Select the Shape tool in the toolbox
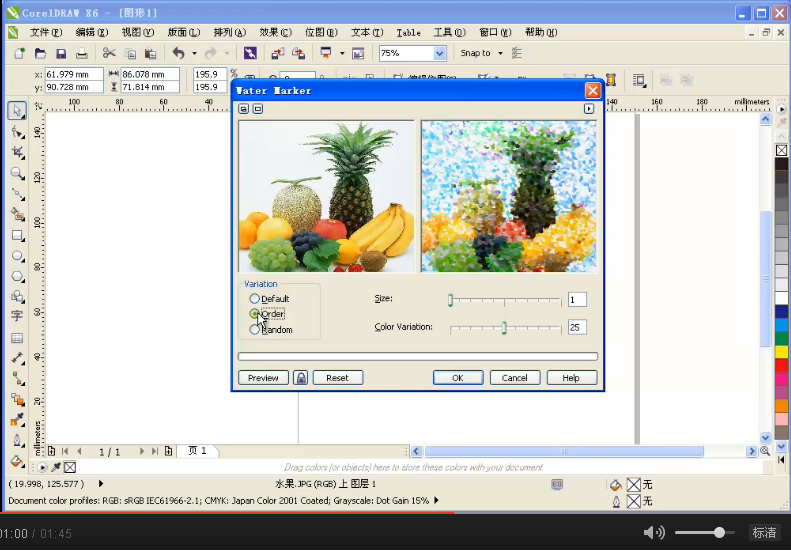This screenshot has height=551, width=791. coord(17,132)
